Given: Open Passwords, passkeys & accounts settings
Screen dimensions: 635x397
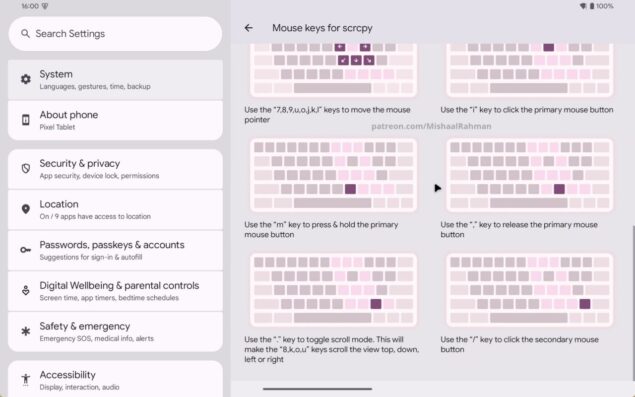Looking at the screenshot, I should (x=115, y=250).
